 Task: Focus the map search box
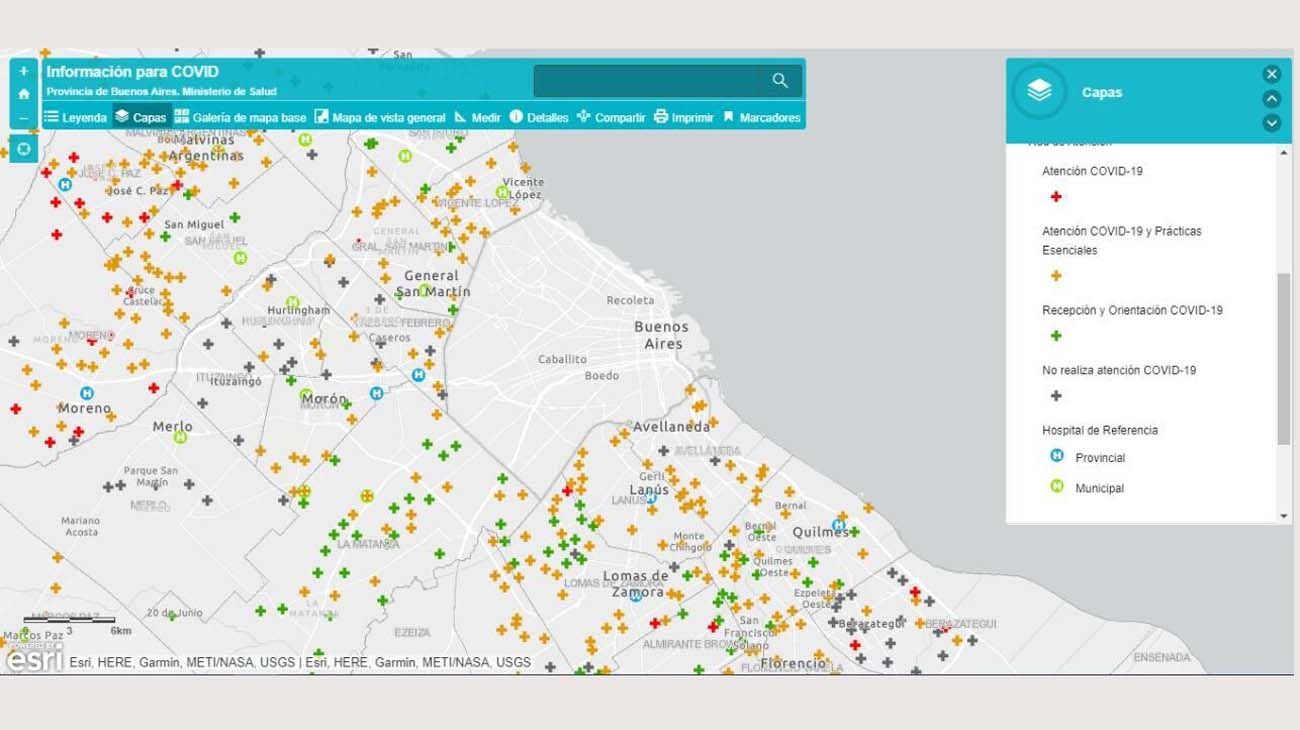pos(667,81)
